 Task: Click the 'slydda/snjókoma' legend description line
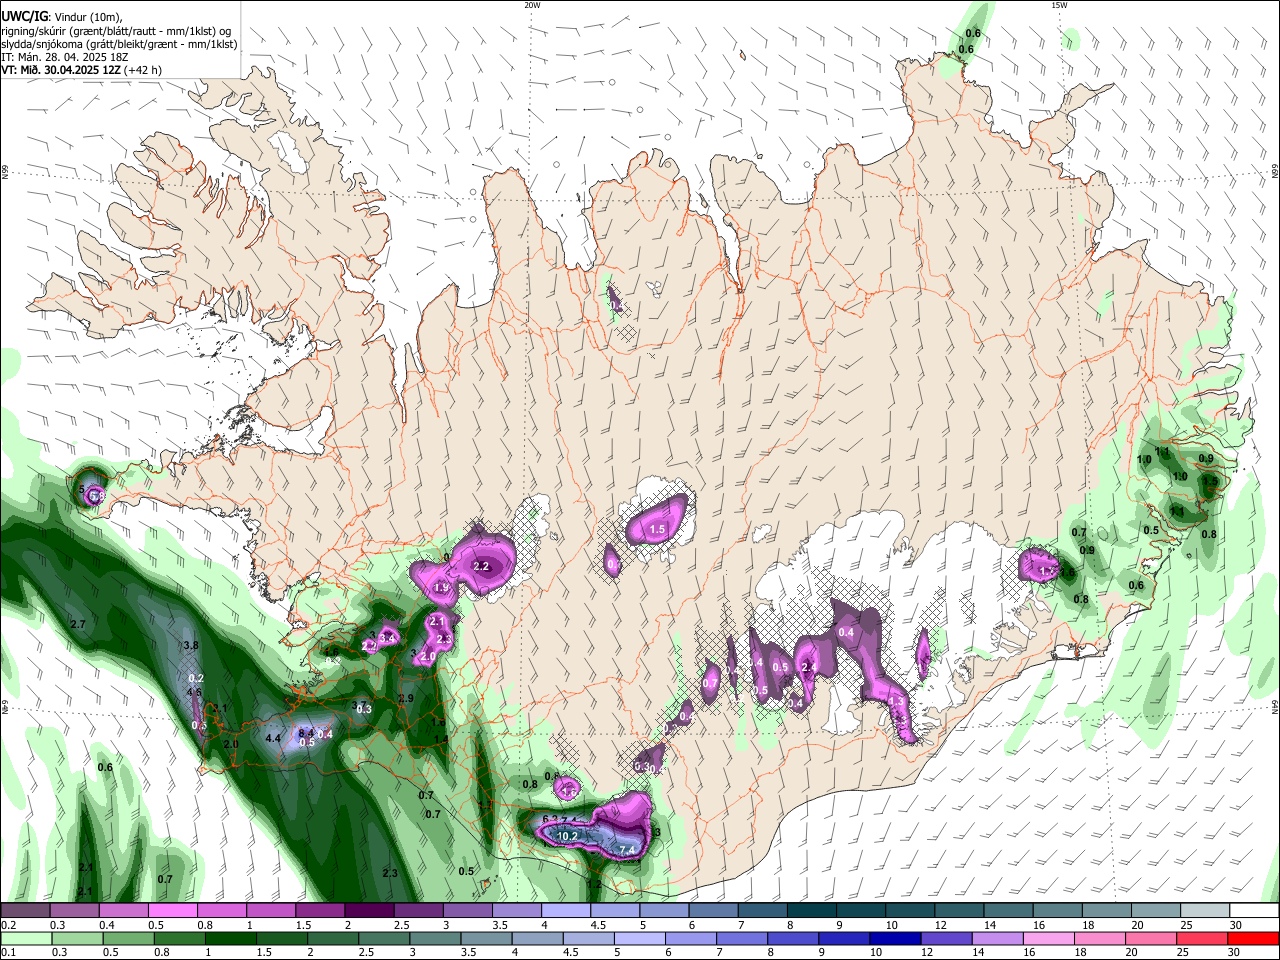(x=119, y=44)
